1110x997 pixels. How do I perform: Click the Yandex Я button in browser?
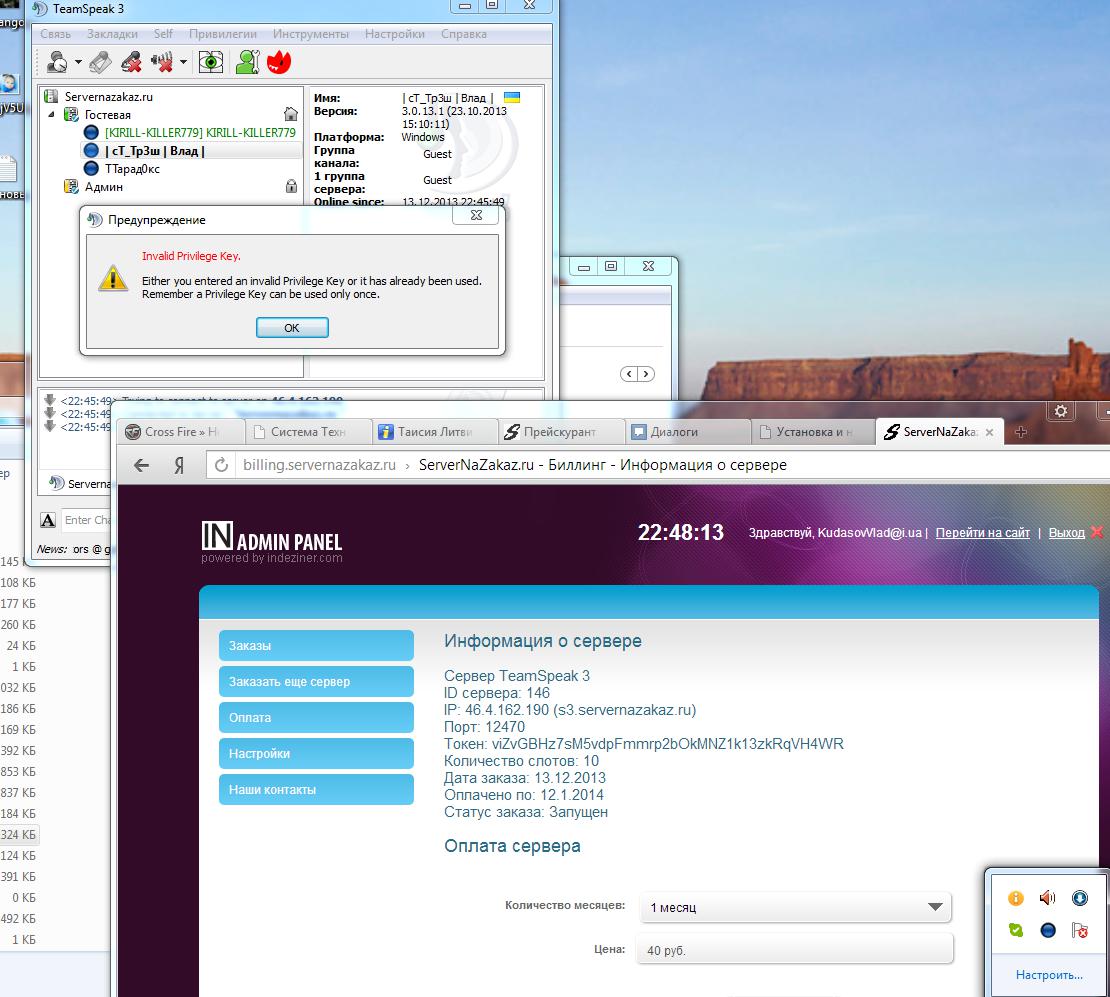click(180, 465)
